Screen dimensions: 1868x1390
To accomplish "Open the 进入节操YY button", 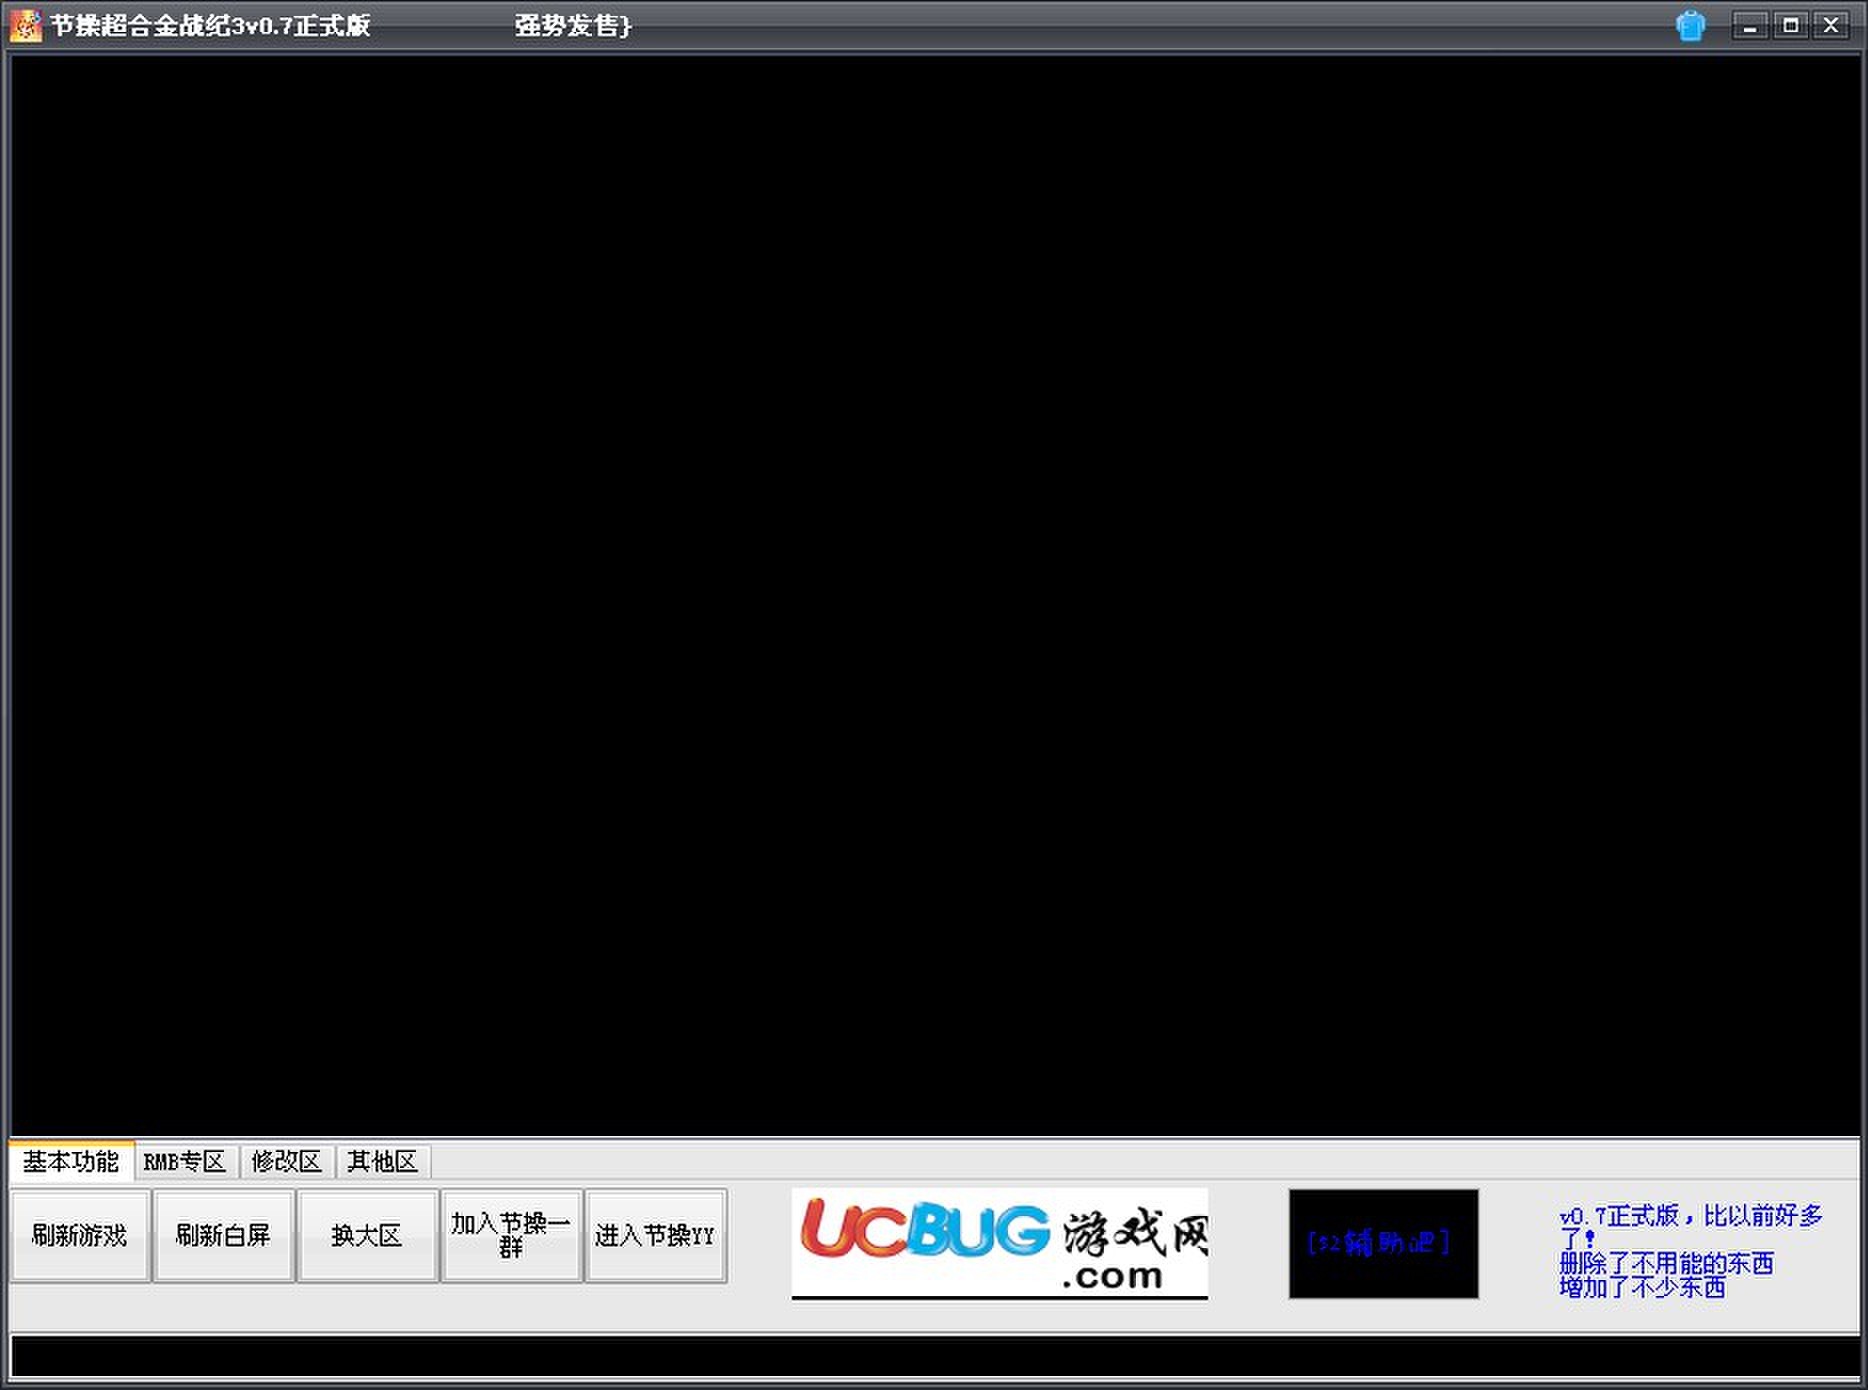I will 655,1236.
